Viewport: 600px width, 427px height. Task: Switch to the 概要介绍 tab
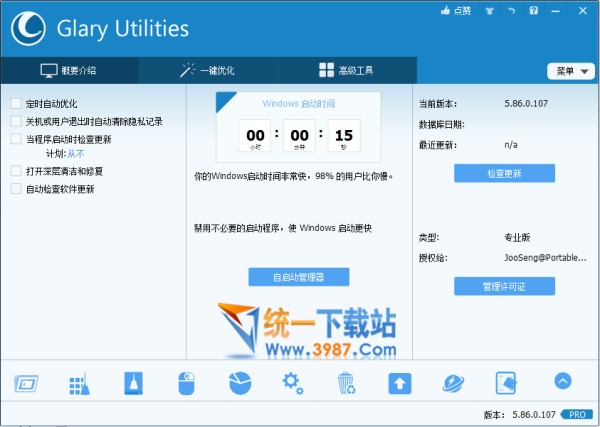69,70
